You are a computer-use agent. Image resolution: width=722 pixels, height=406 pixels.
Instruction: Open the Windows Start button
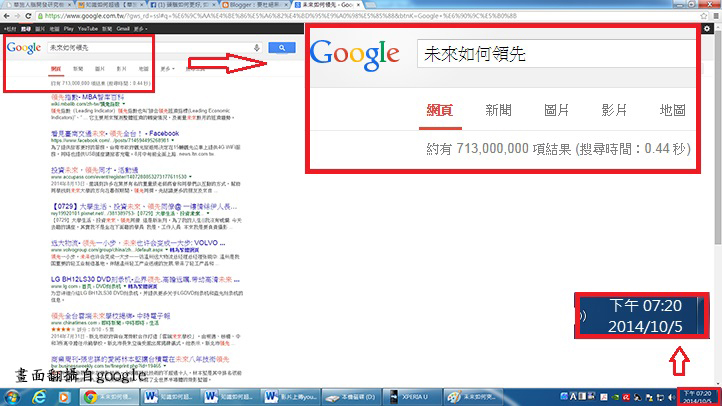(x=12, y=396)
